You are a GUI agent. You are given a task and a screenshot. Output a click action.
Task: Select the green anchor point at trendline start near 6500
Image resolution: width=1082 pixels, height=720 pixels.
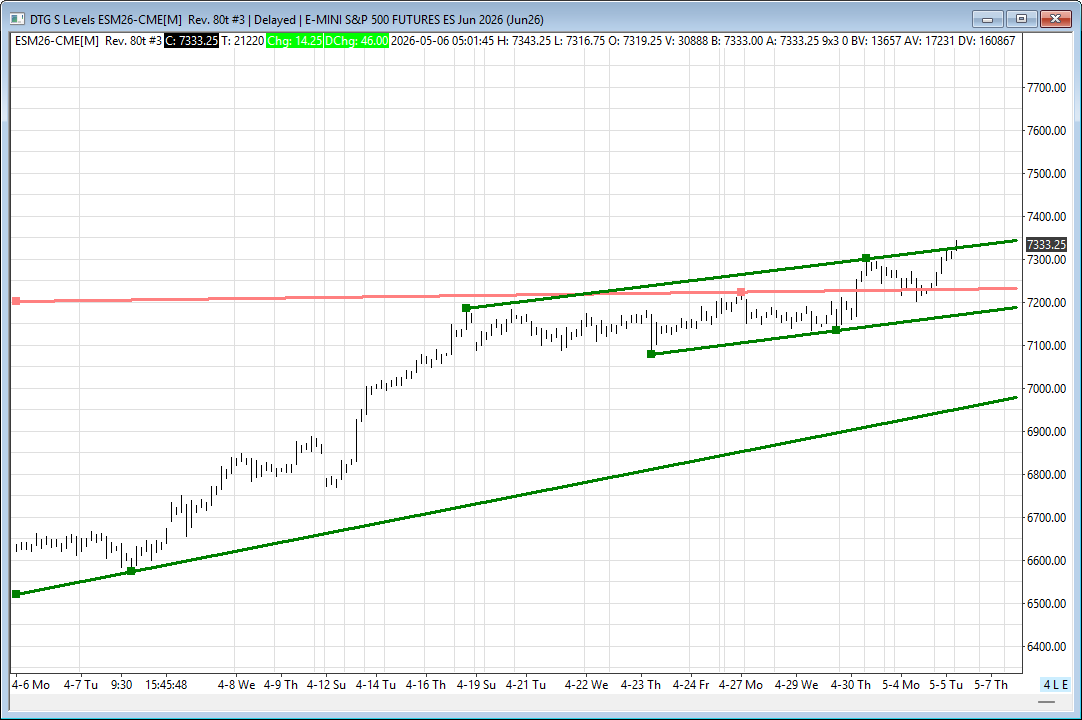point(17,594)
